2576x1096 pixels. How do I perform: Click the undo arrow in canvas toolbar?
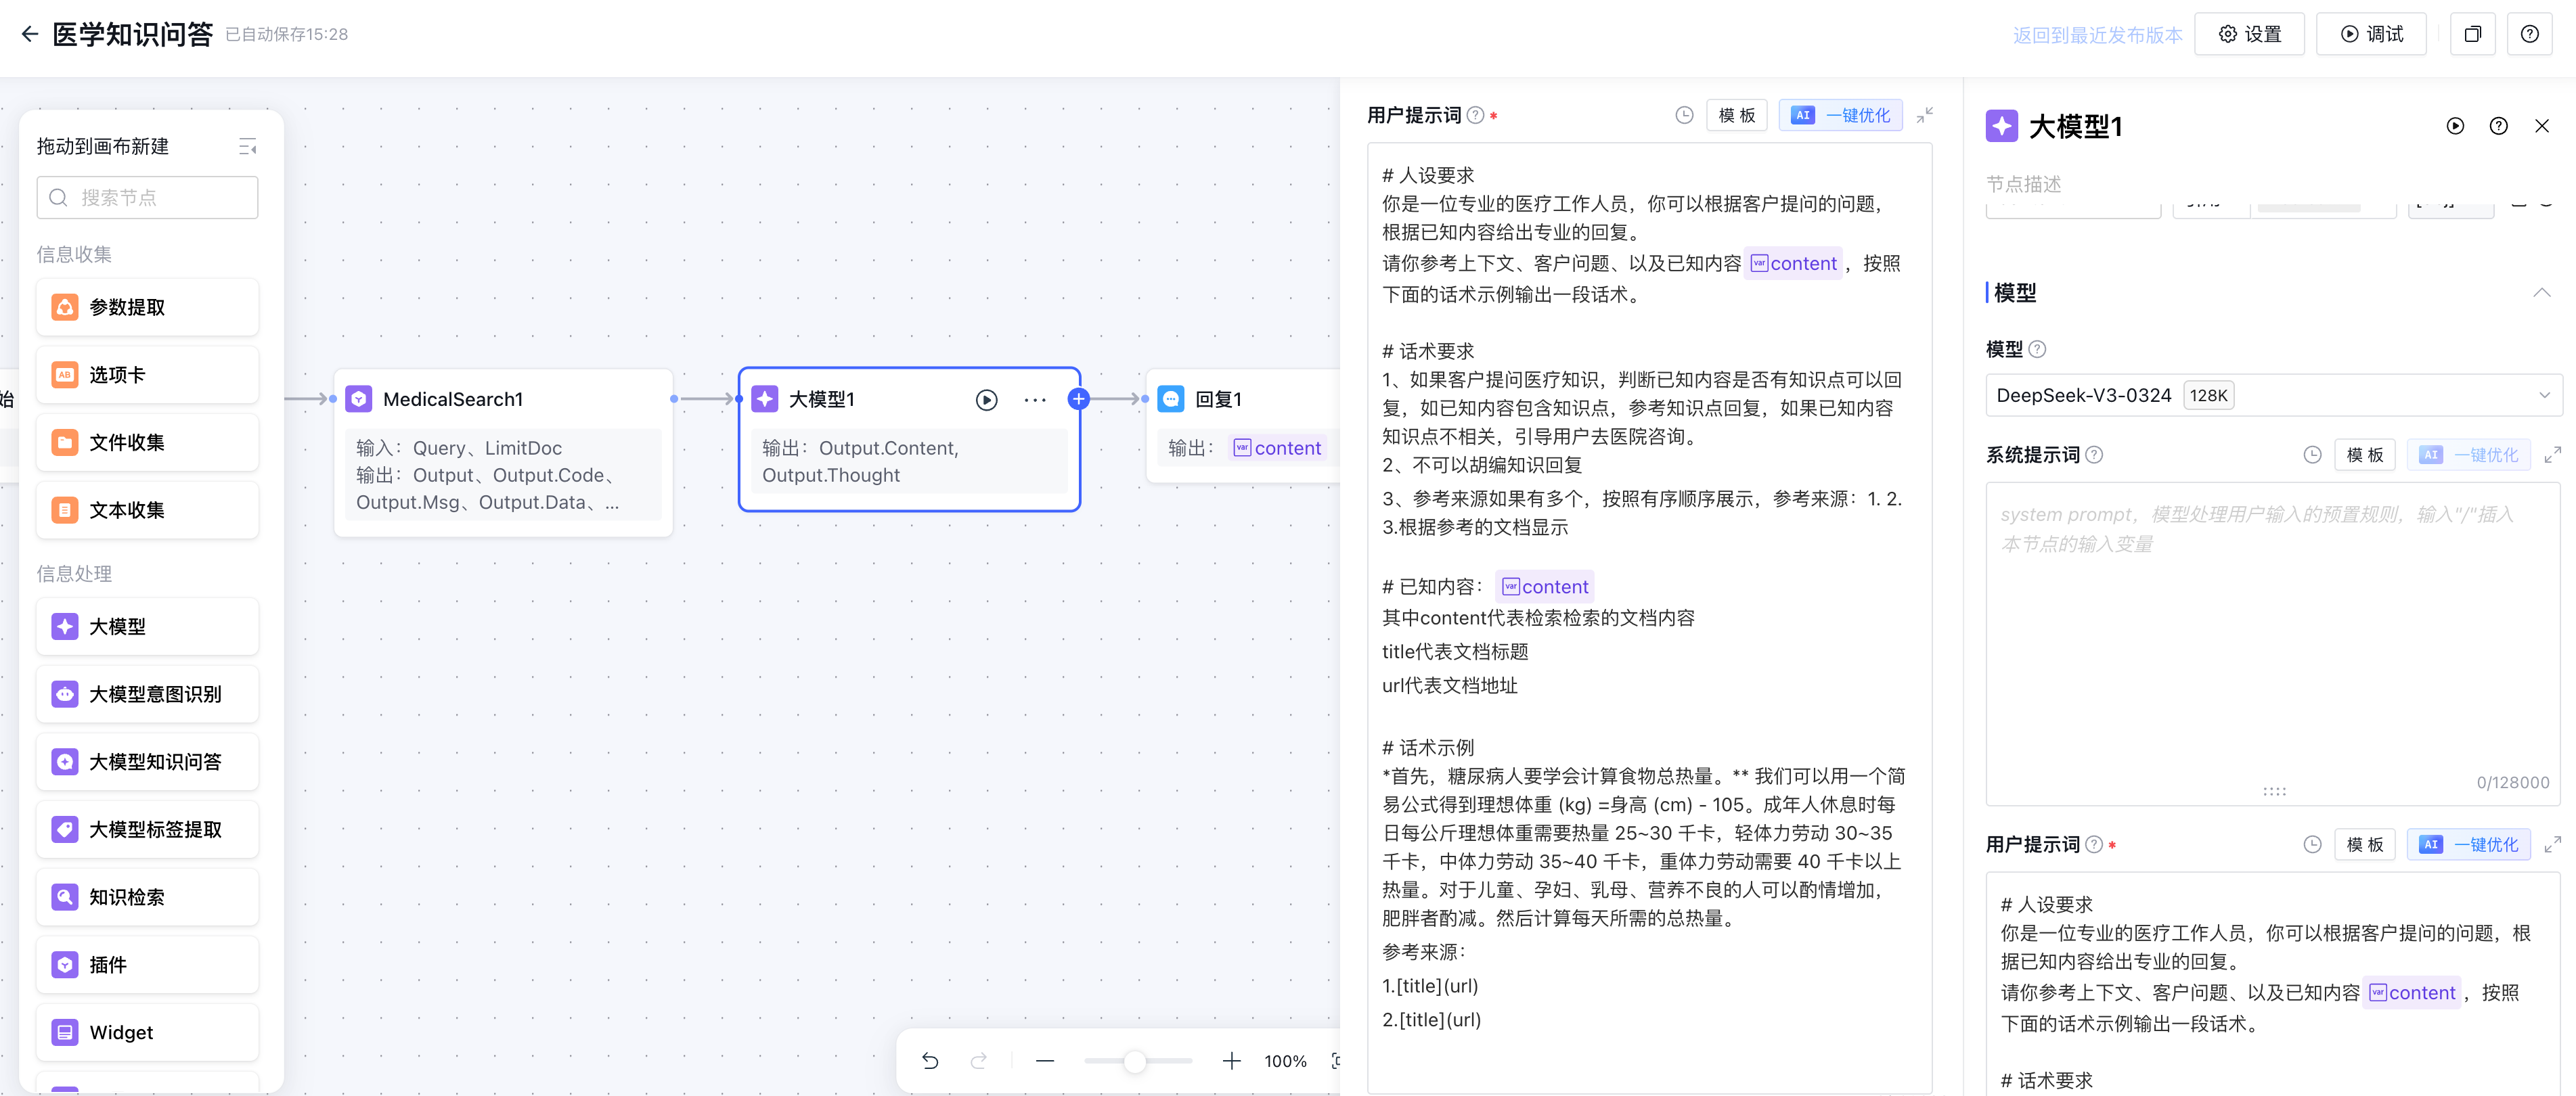pos(930,1061)
